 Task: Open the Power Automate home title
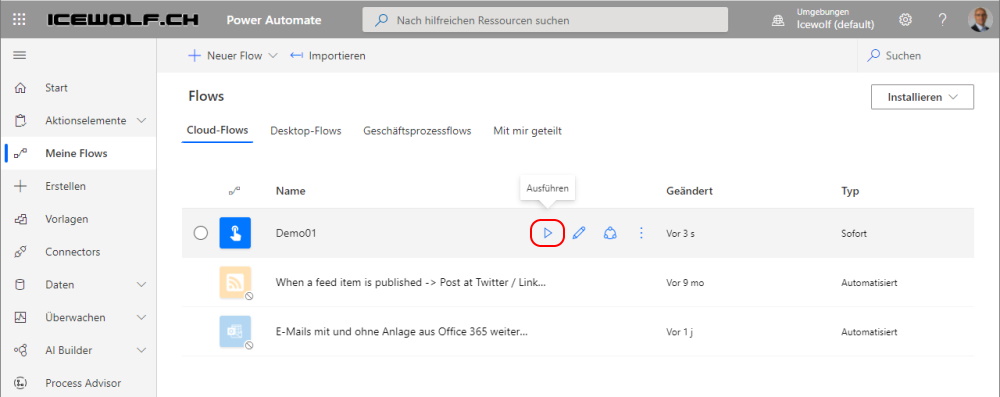(274, 20)
